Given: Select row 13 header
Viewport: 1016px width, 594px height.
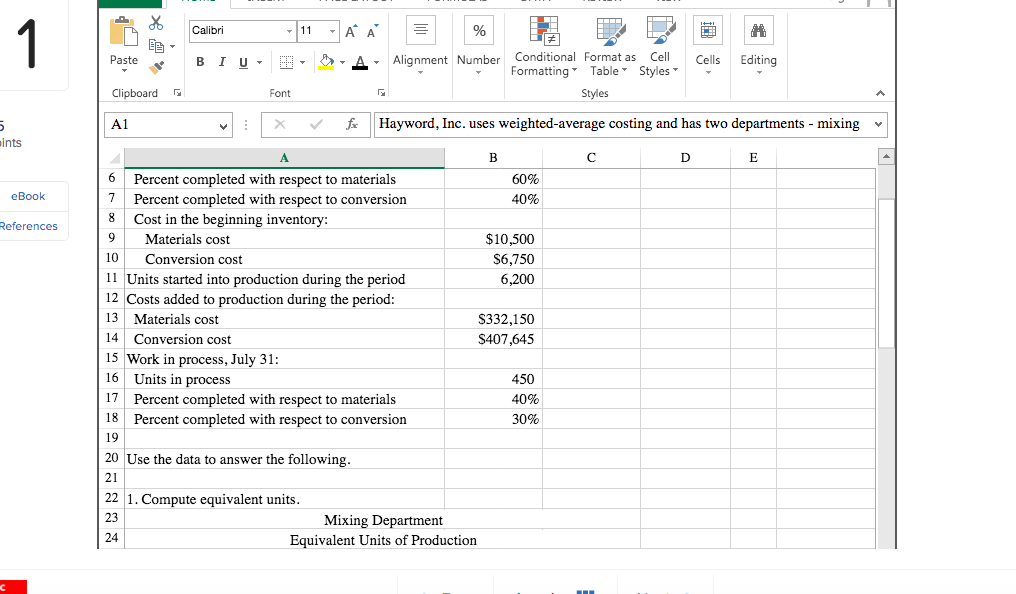Looking at the screenshot, I should point(112,318).
